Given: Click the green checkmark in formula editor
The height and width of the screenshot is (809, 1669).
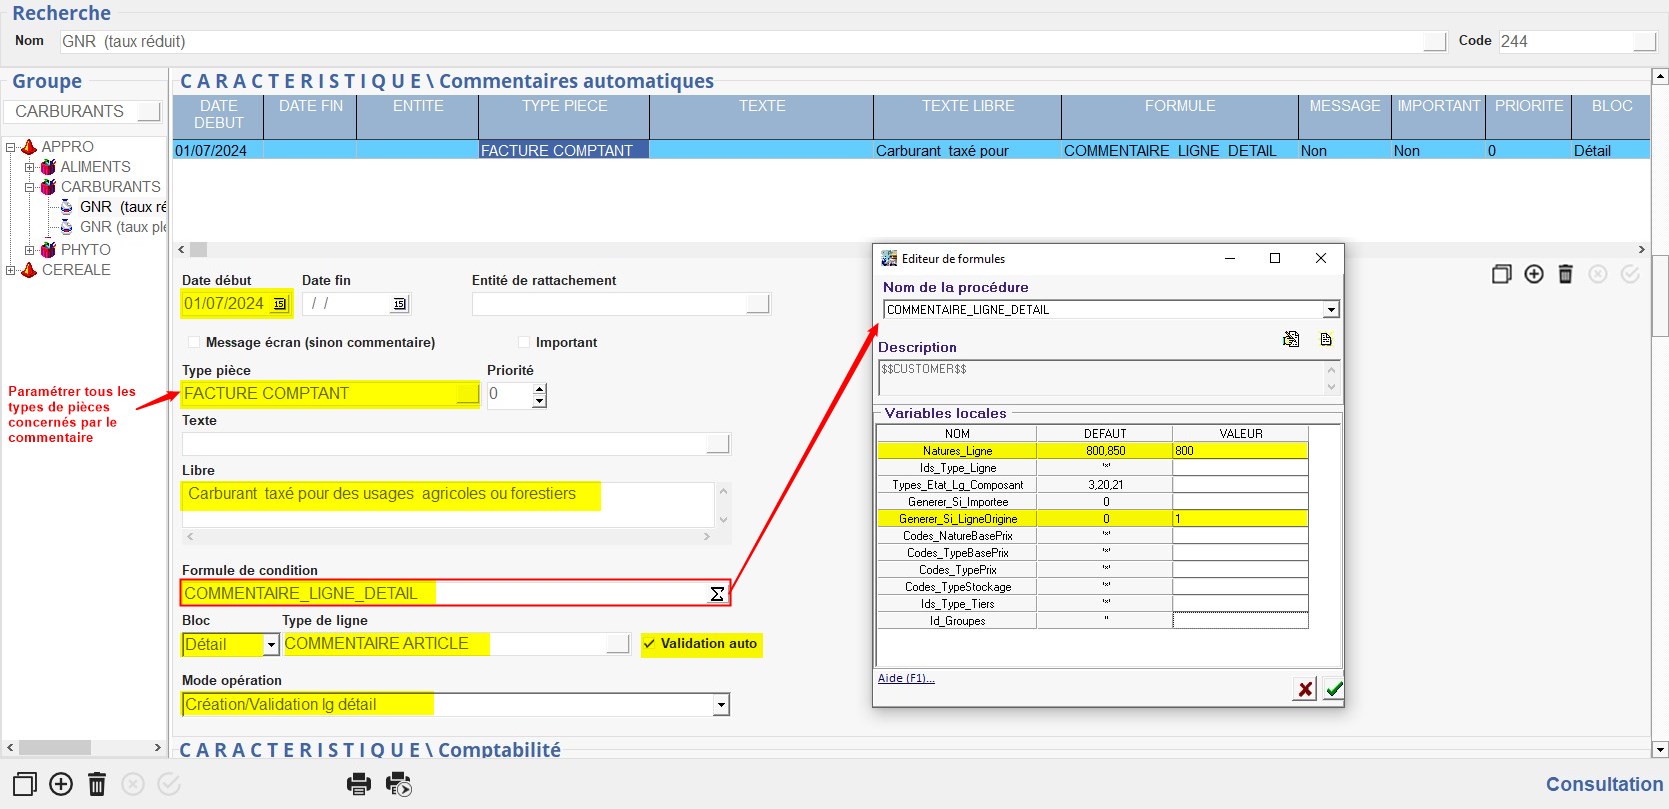Looking at the screenshot, I should [1333, 689].
